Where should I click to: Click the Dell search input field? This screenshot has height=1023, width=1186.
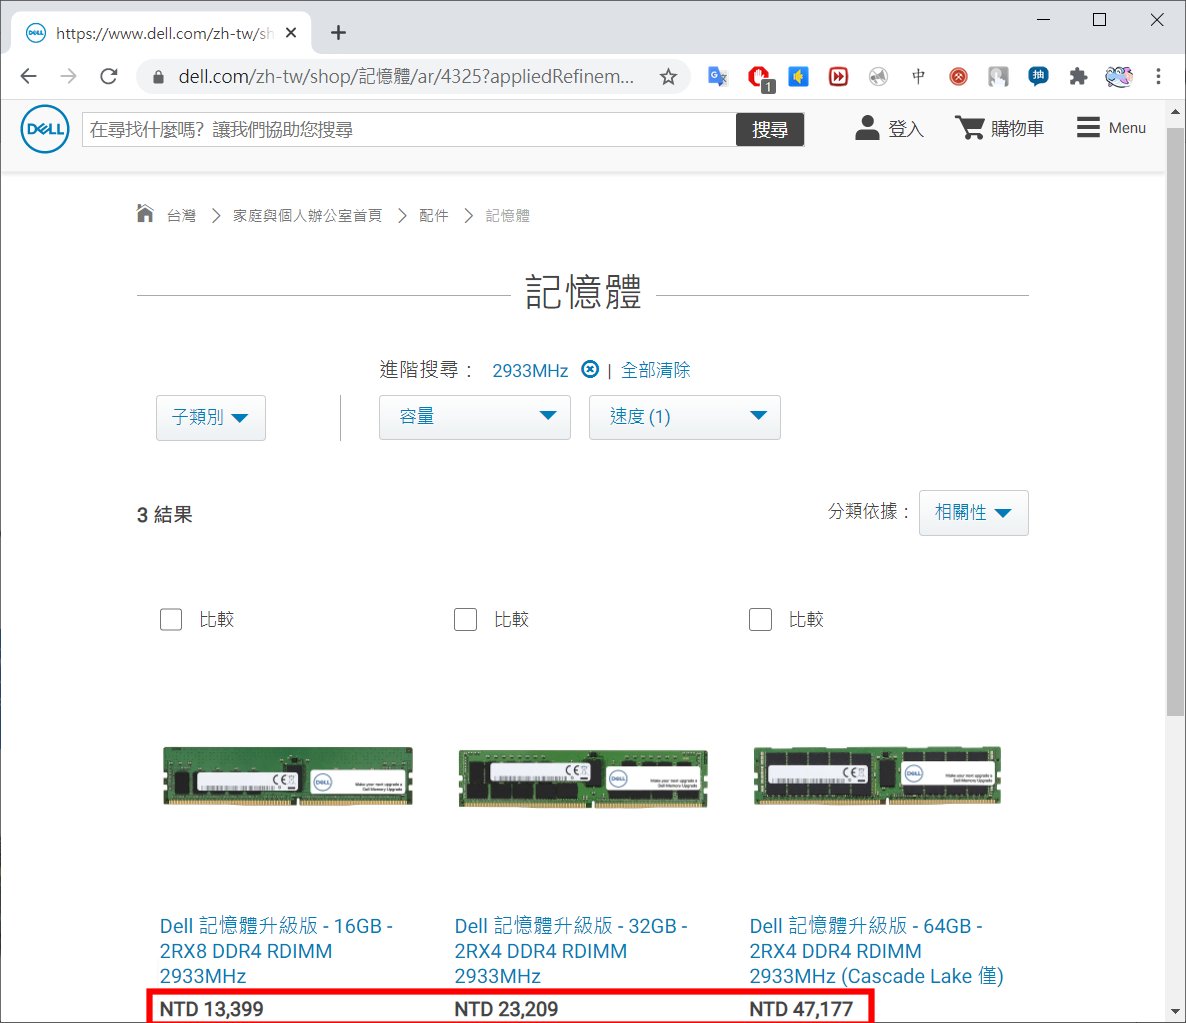tap(408, 129)
